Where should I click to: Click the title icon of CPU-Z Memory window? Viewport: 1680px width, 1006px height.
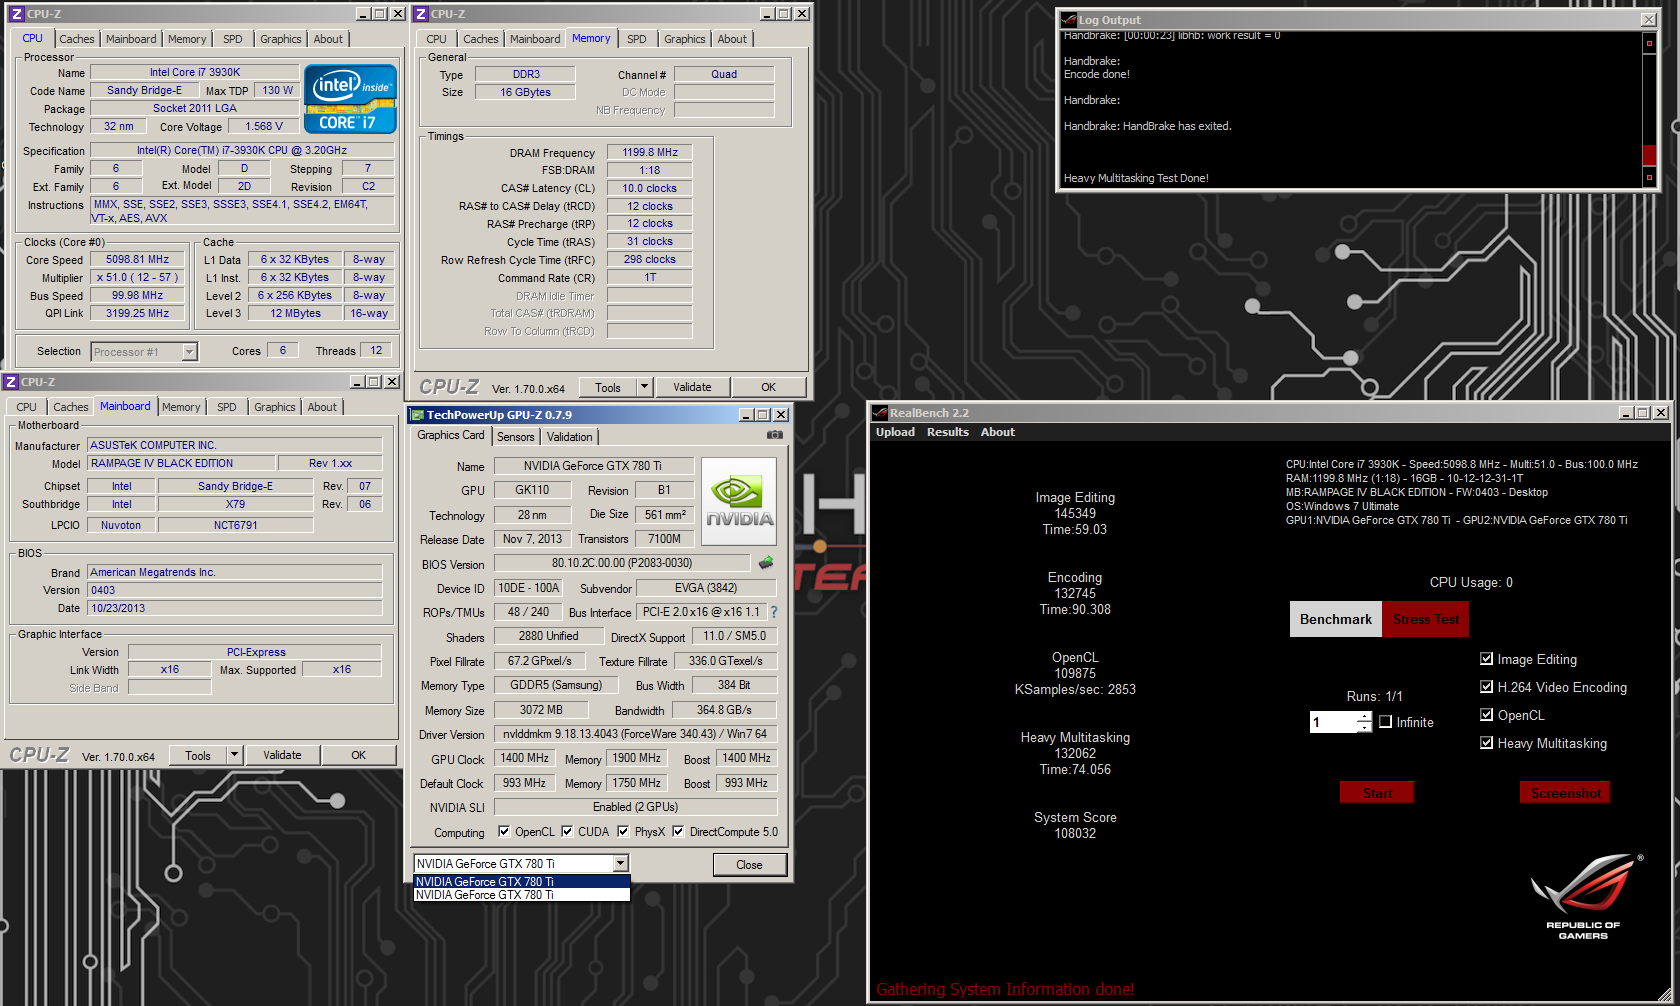(x=421, y=14)
